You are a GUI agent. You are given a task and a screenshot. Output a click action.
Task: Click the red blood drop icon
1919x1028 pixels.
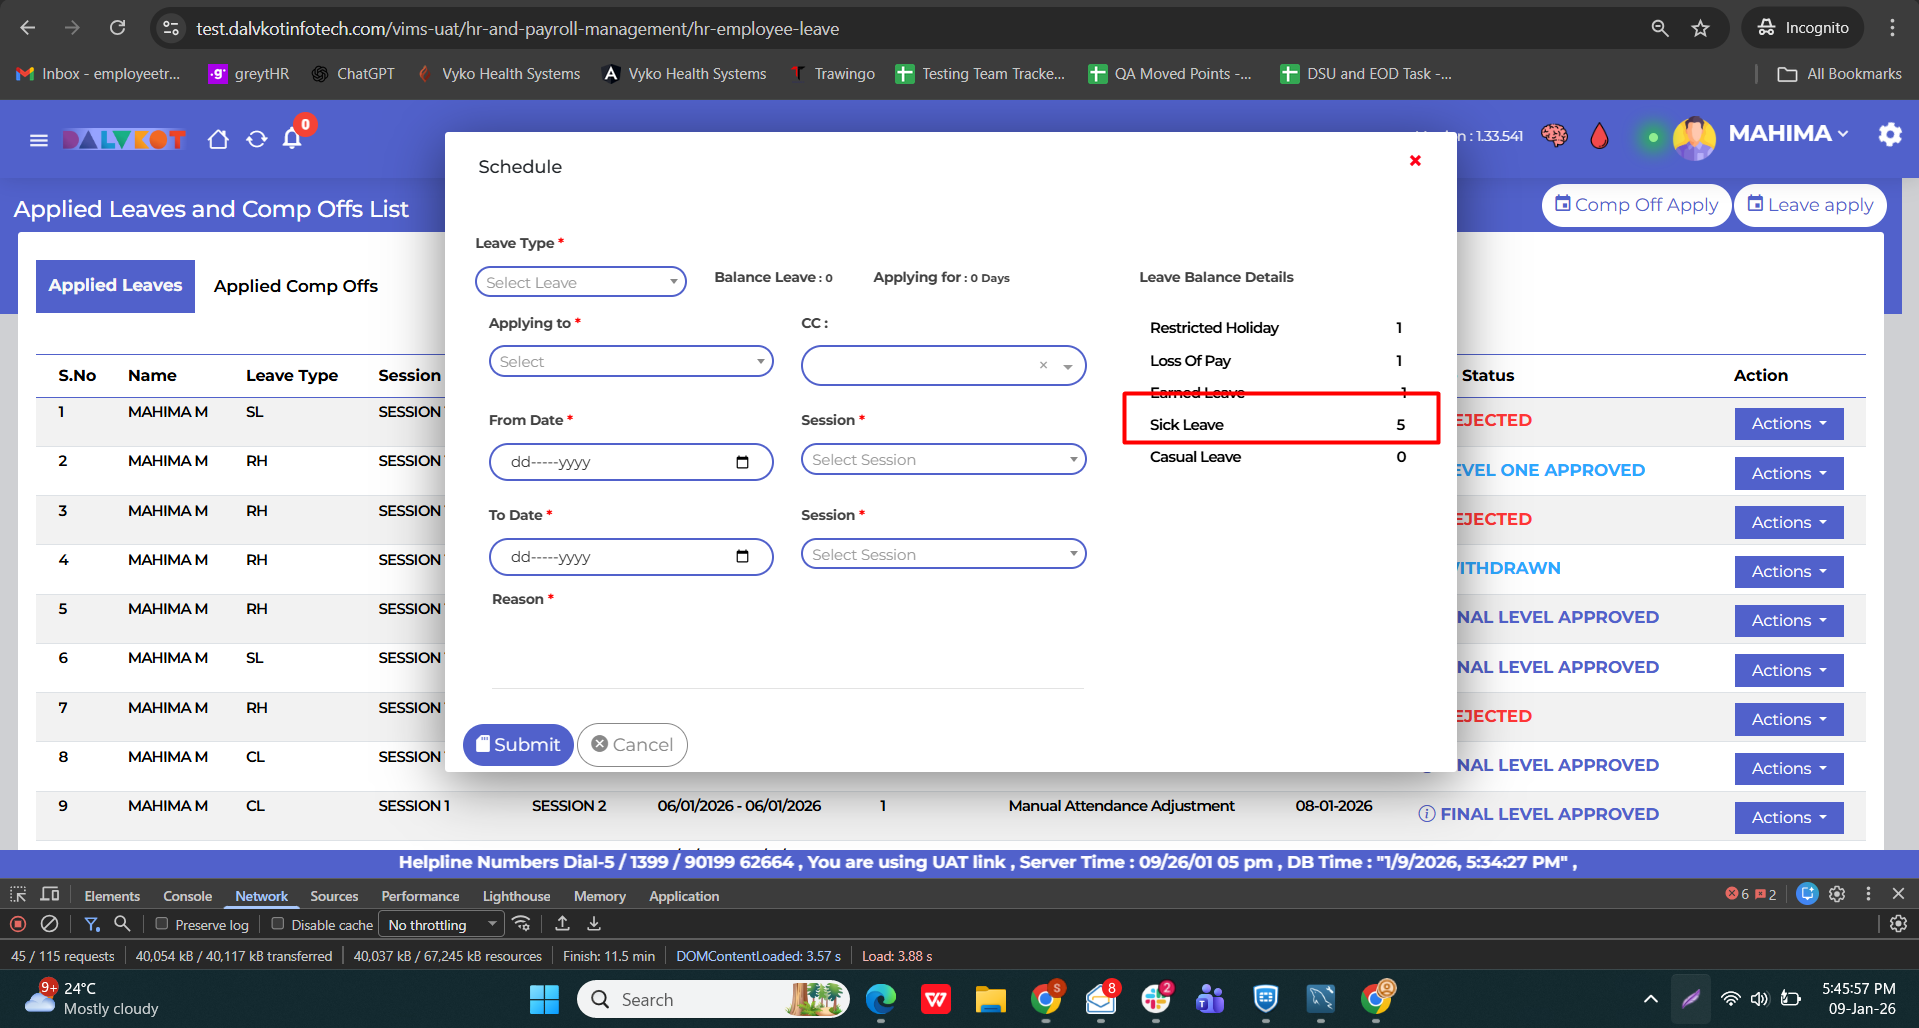coord(1599,136)
